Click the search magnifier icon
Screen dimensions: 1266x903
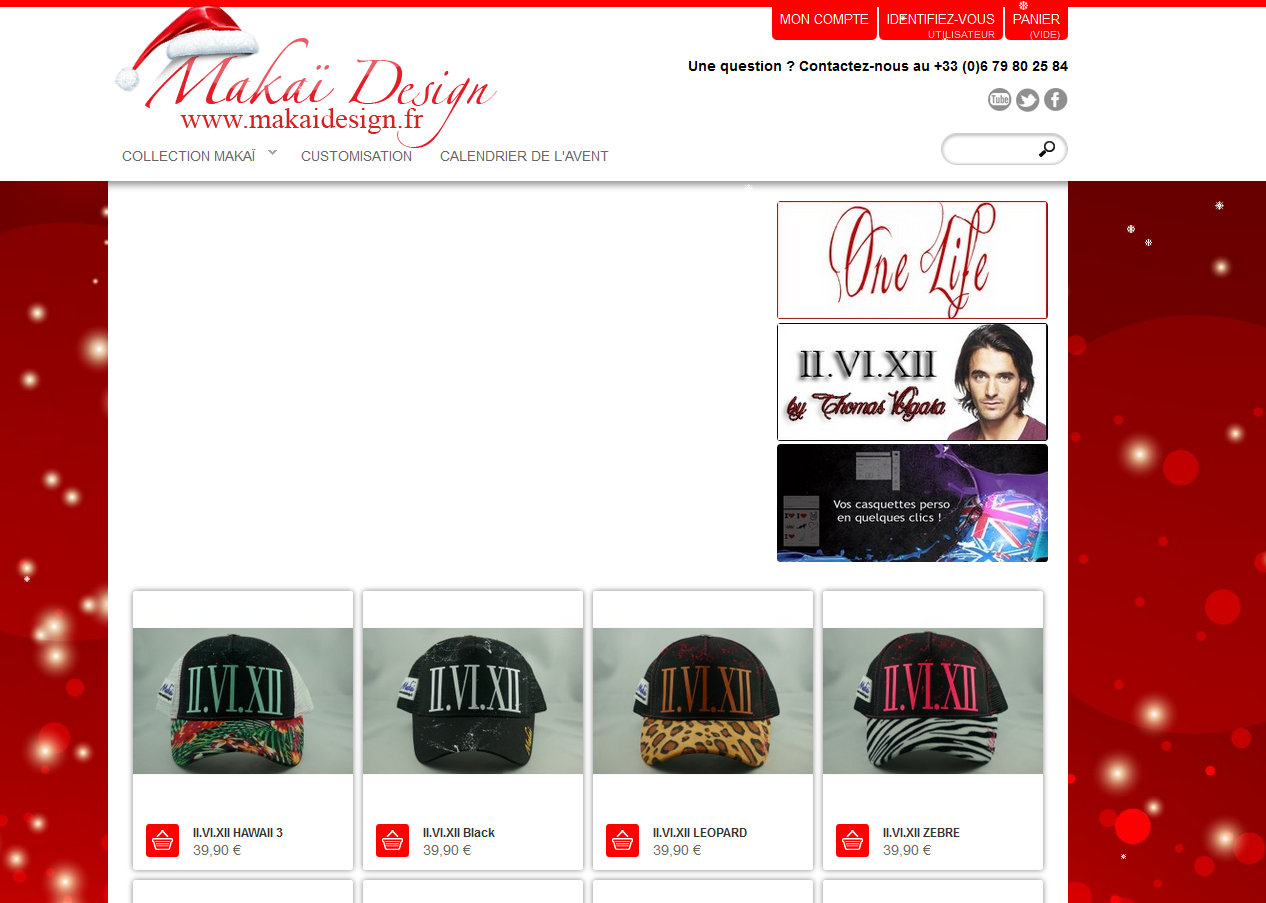[1047, 149]
